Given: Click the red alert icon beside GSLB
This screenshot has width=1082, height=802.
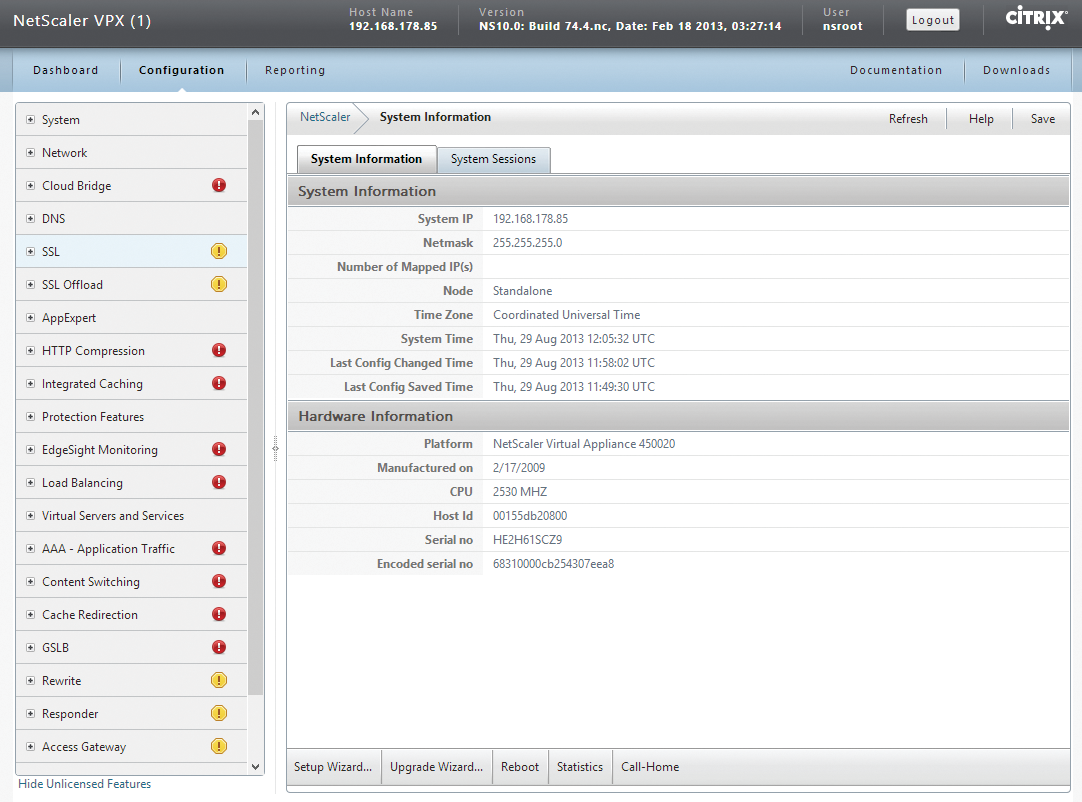Looking at the screenshot, I should pyautogui.click(x=219, y=647).
